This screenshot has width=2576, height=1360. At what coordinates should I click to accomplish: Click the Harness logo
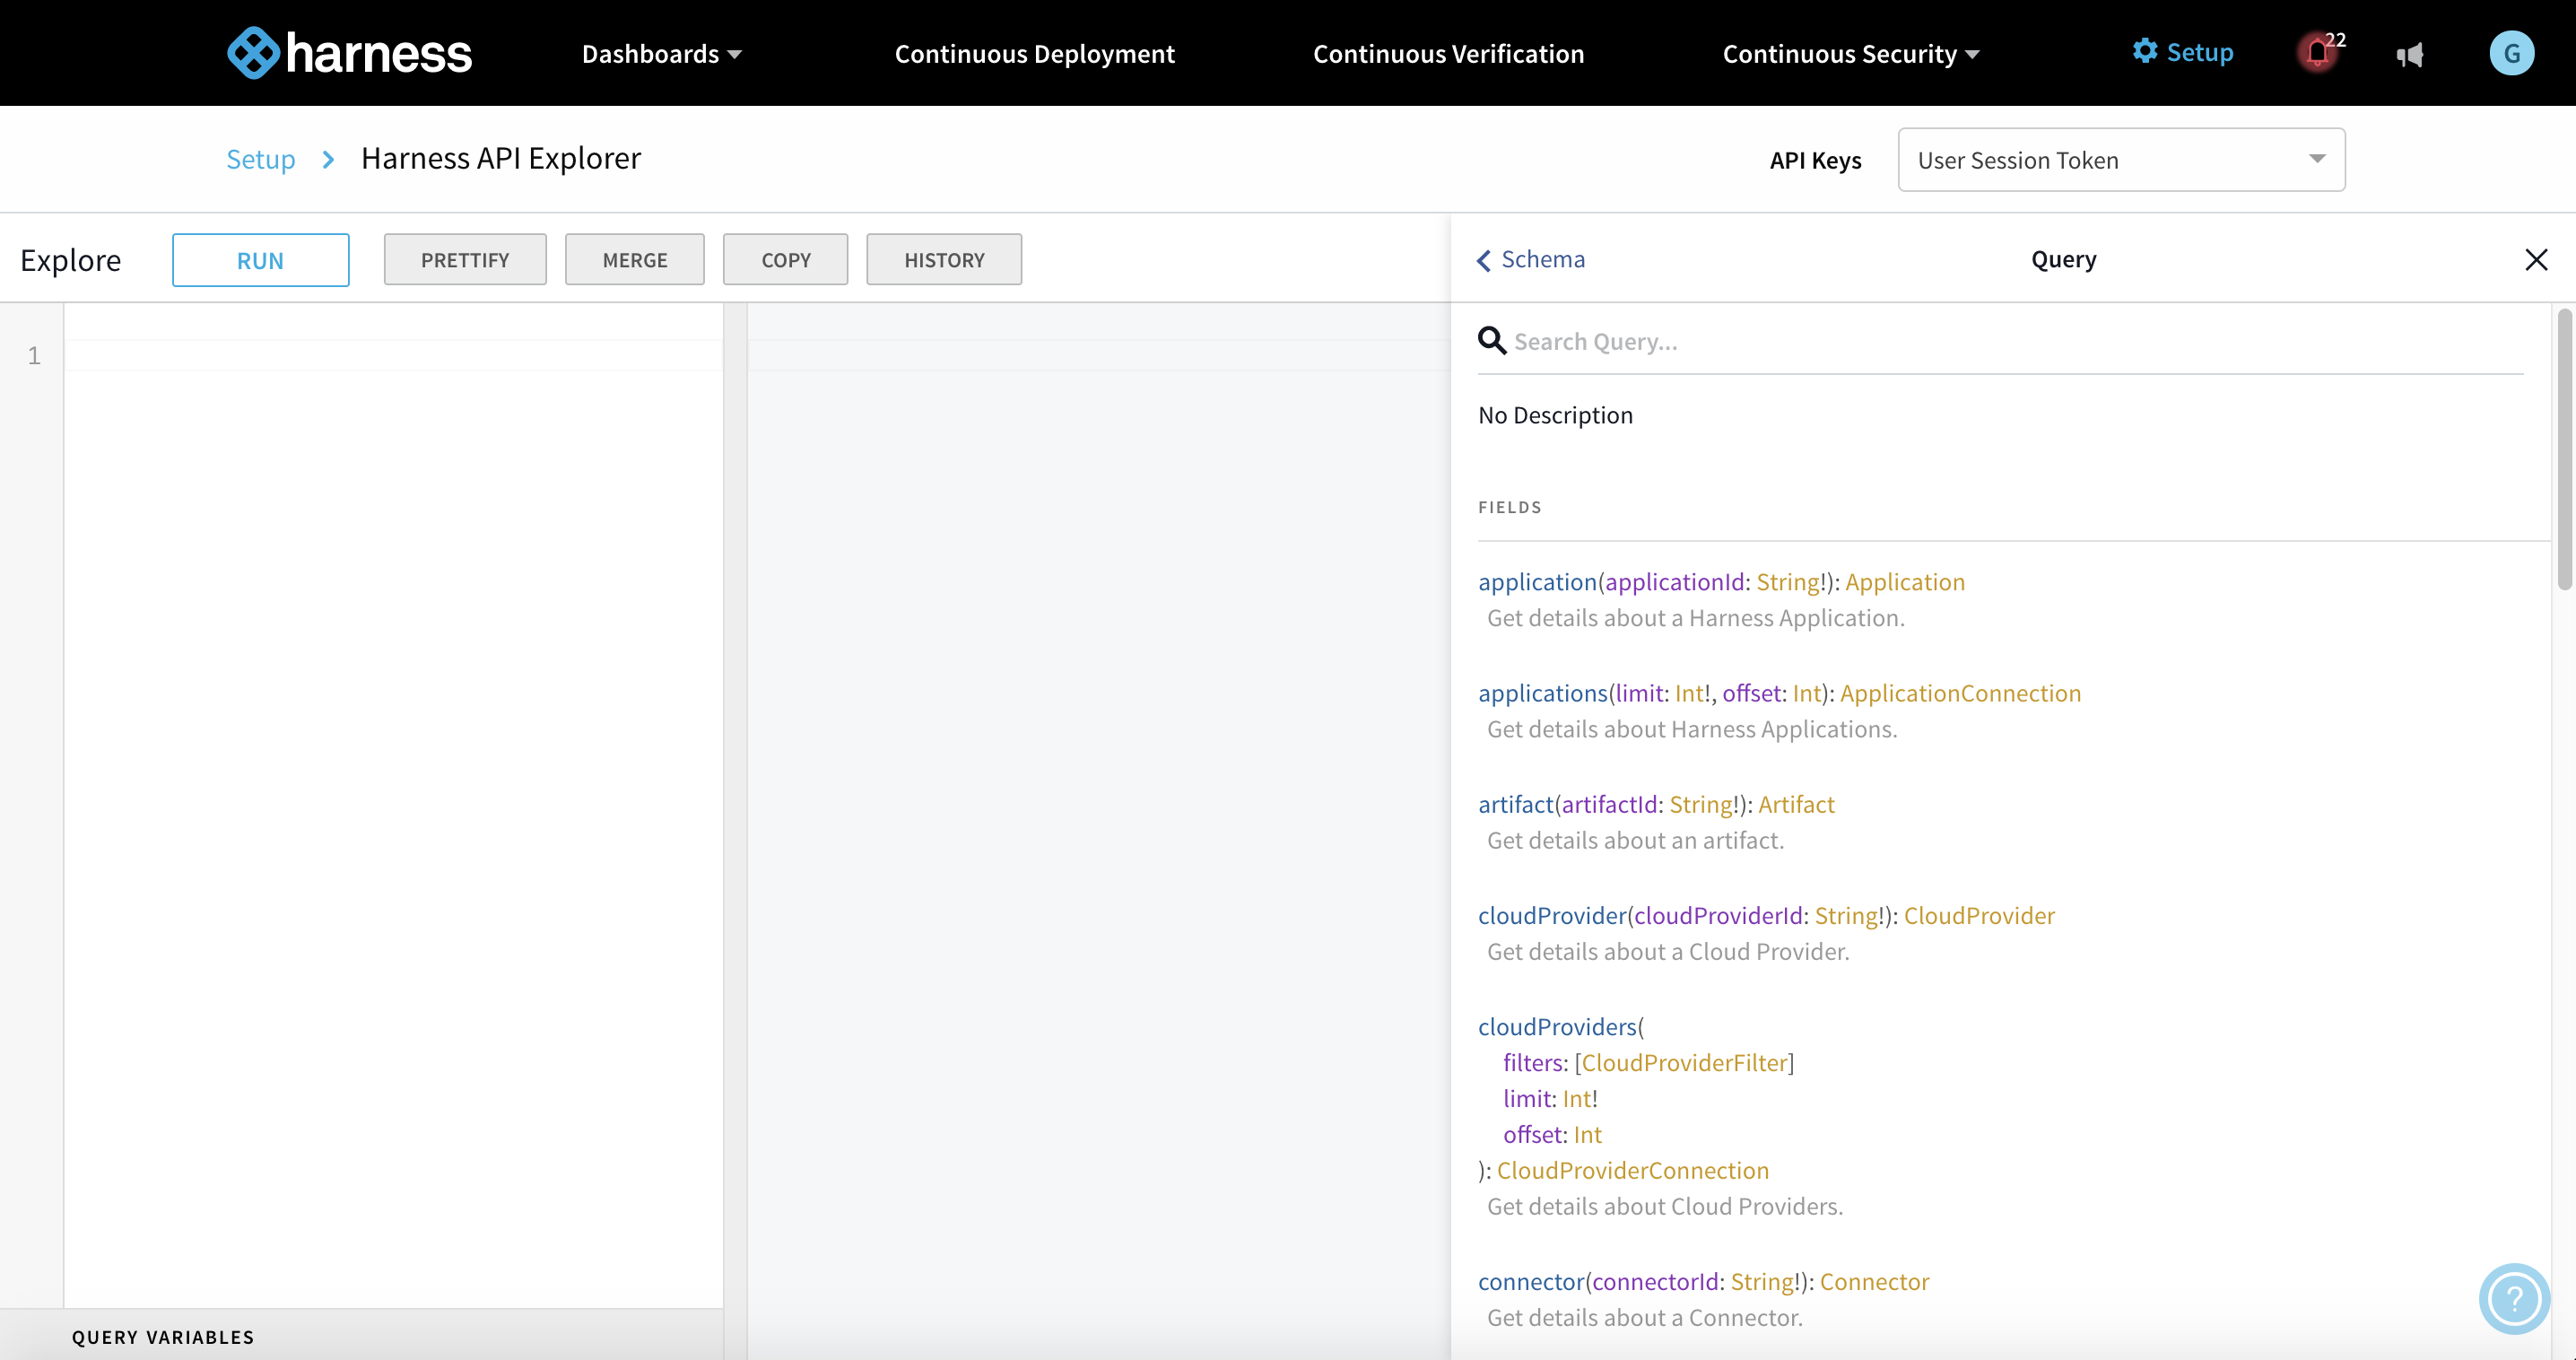pos(349,53)
